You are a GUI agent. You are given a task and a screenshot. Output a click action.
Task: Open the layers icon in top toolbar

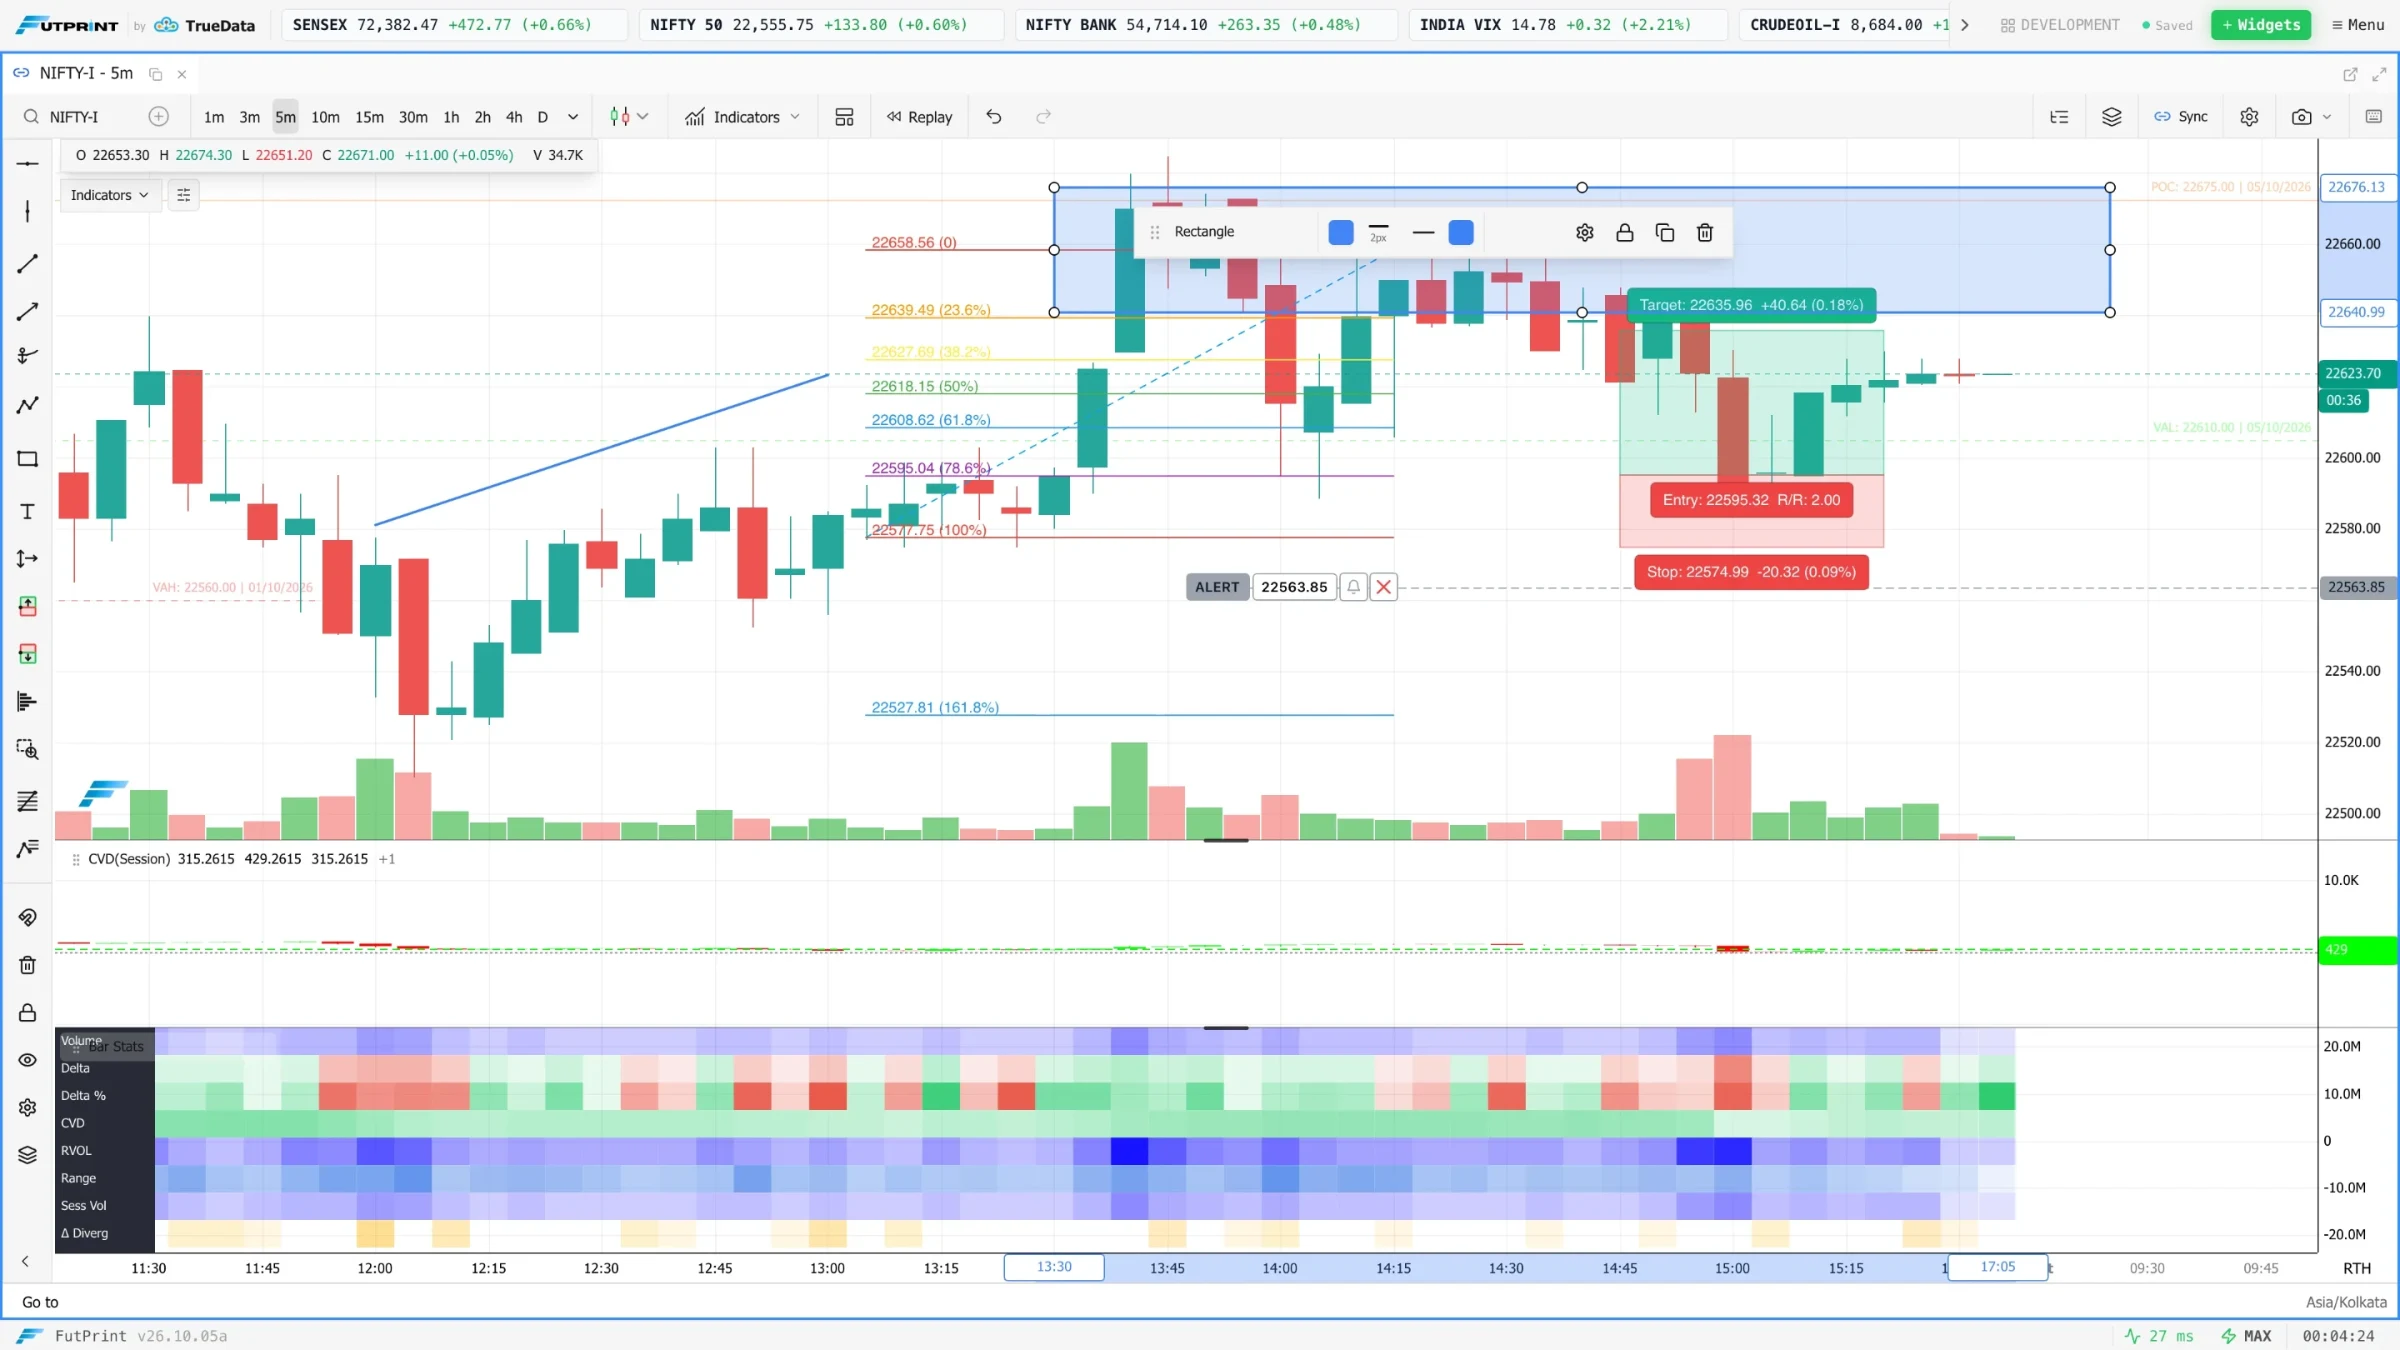click(x=2111, y=117)
